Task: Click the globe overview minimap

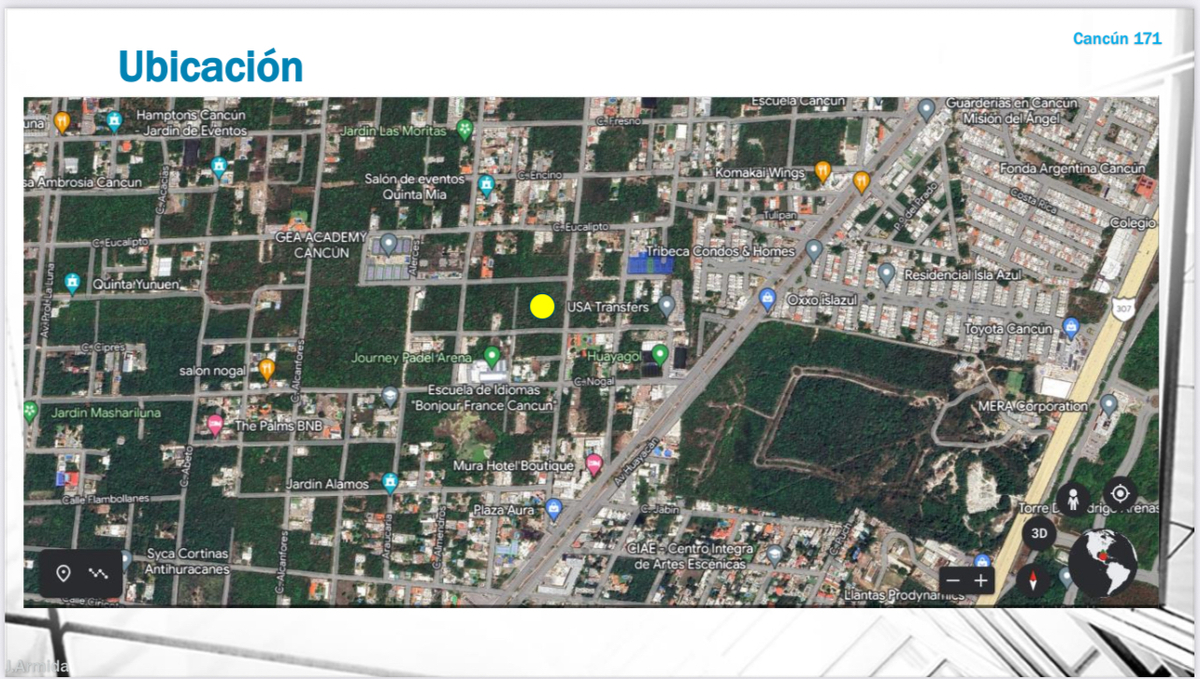Action: 1102,563
